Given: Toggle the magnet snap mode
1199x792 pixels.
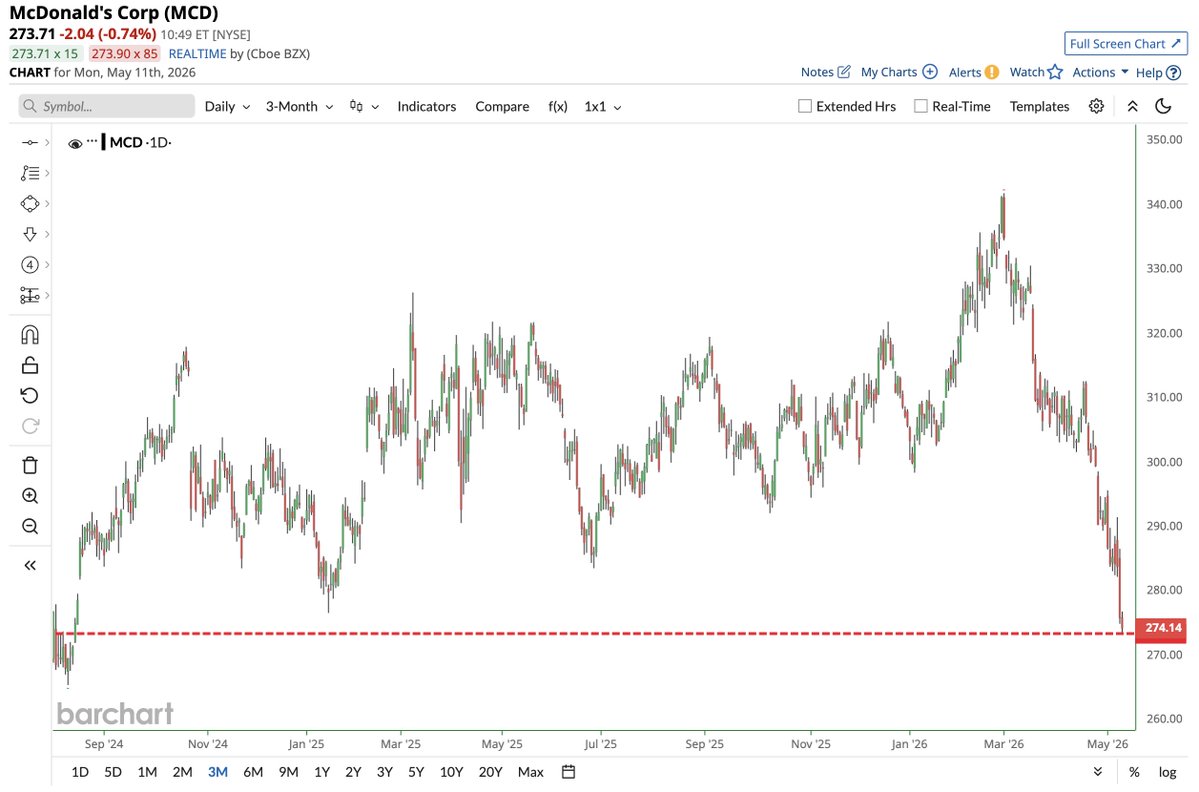Looking at the screenshot, I should click(x=30, y=335).
